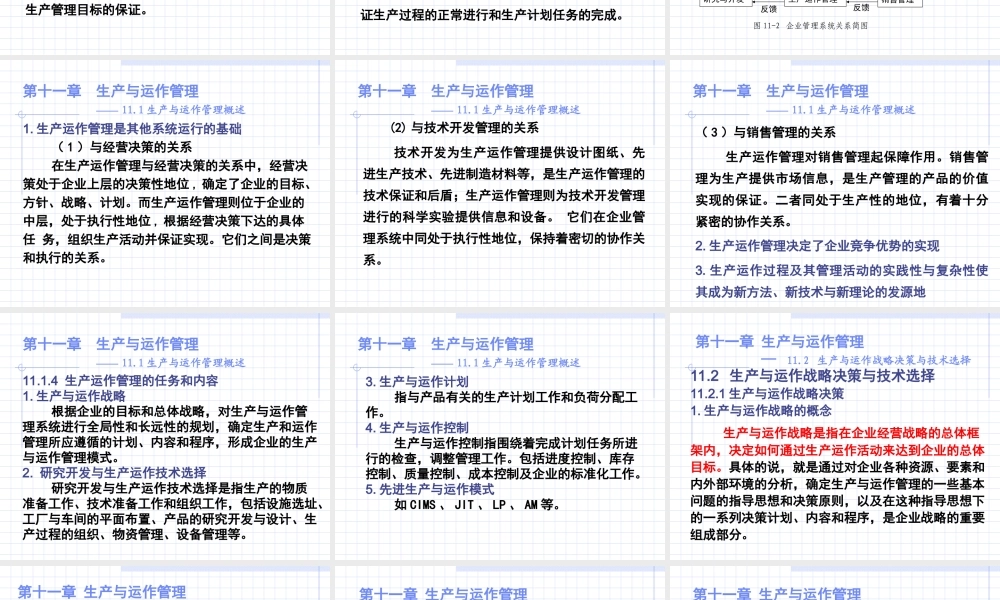This screenshot has width=1000, height=600.
Task: Select the slide thumbnail about 与技术开发管理的关系
Action: click(x=500, y=184)
